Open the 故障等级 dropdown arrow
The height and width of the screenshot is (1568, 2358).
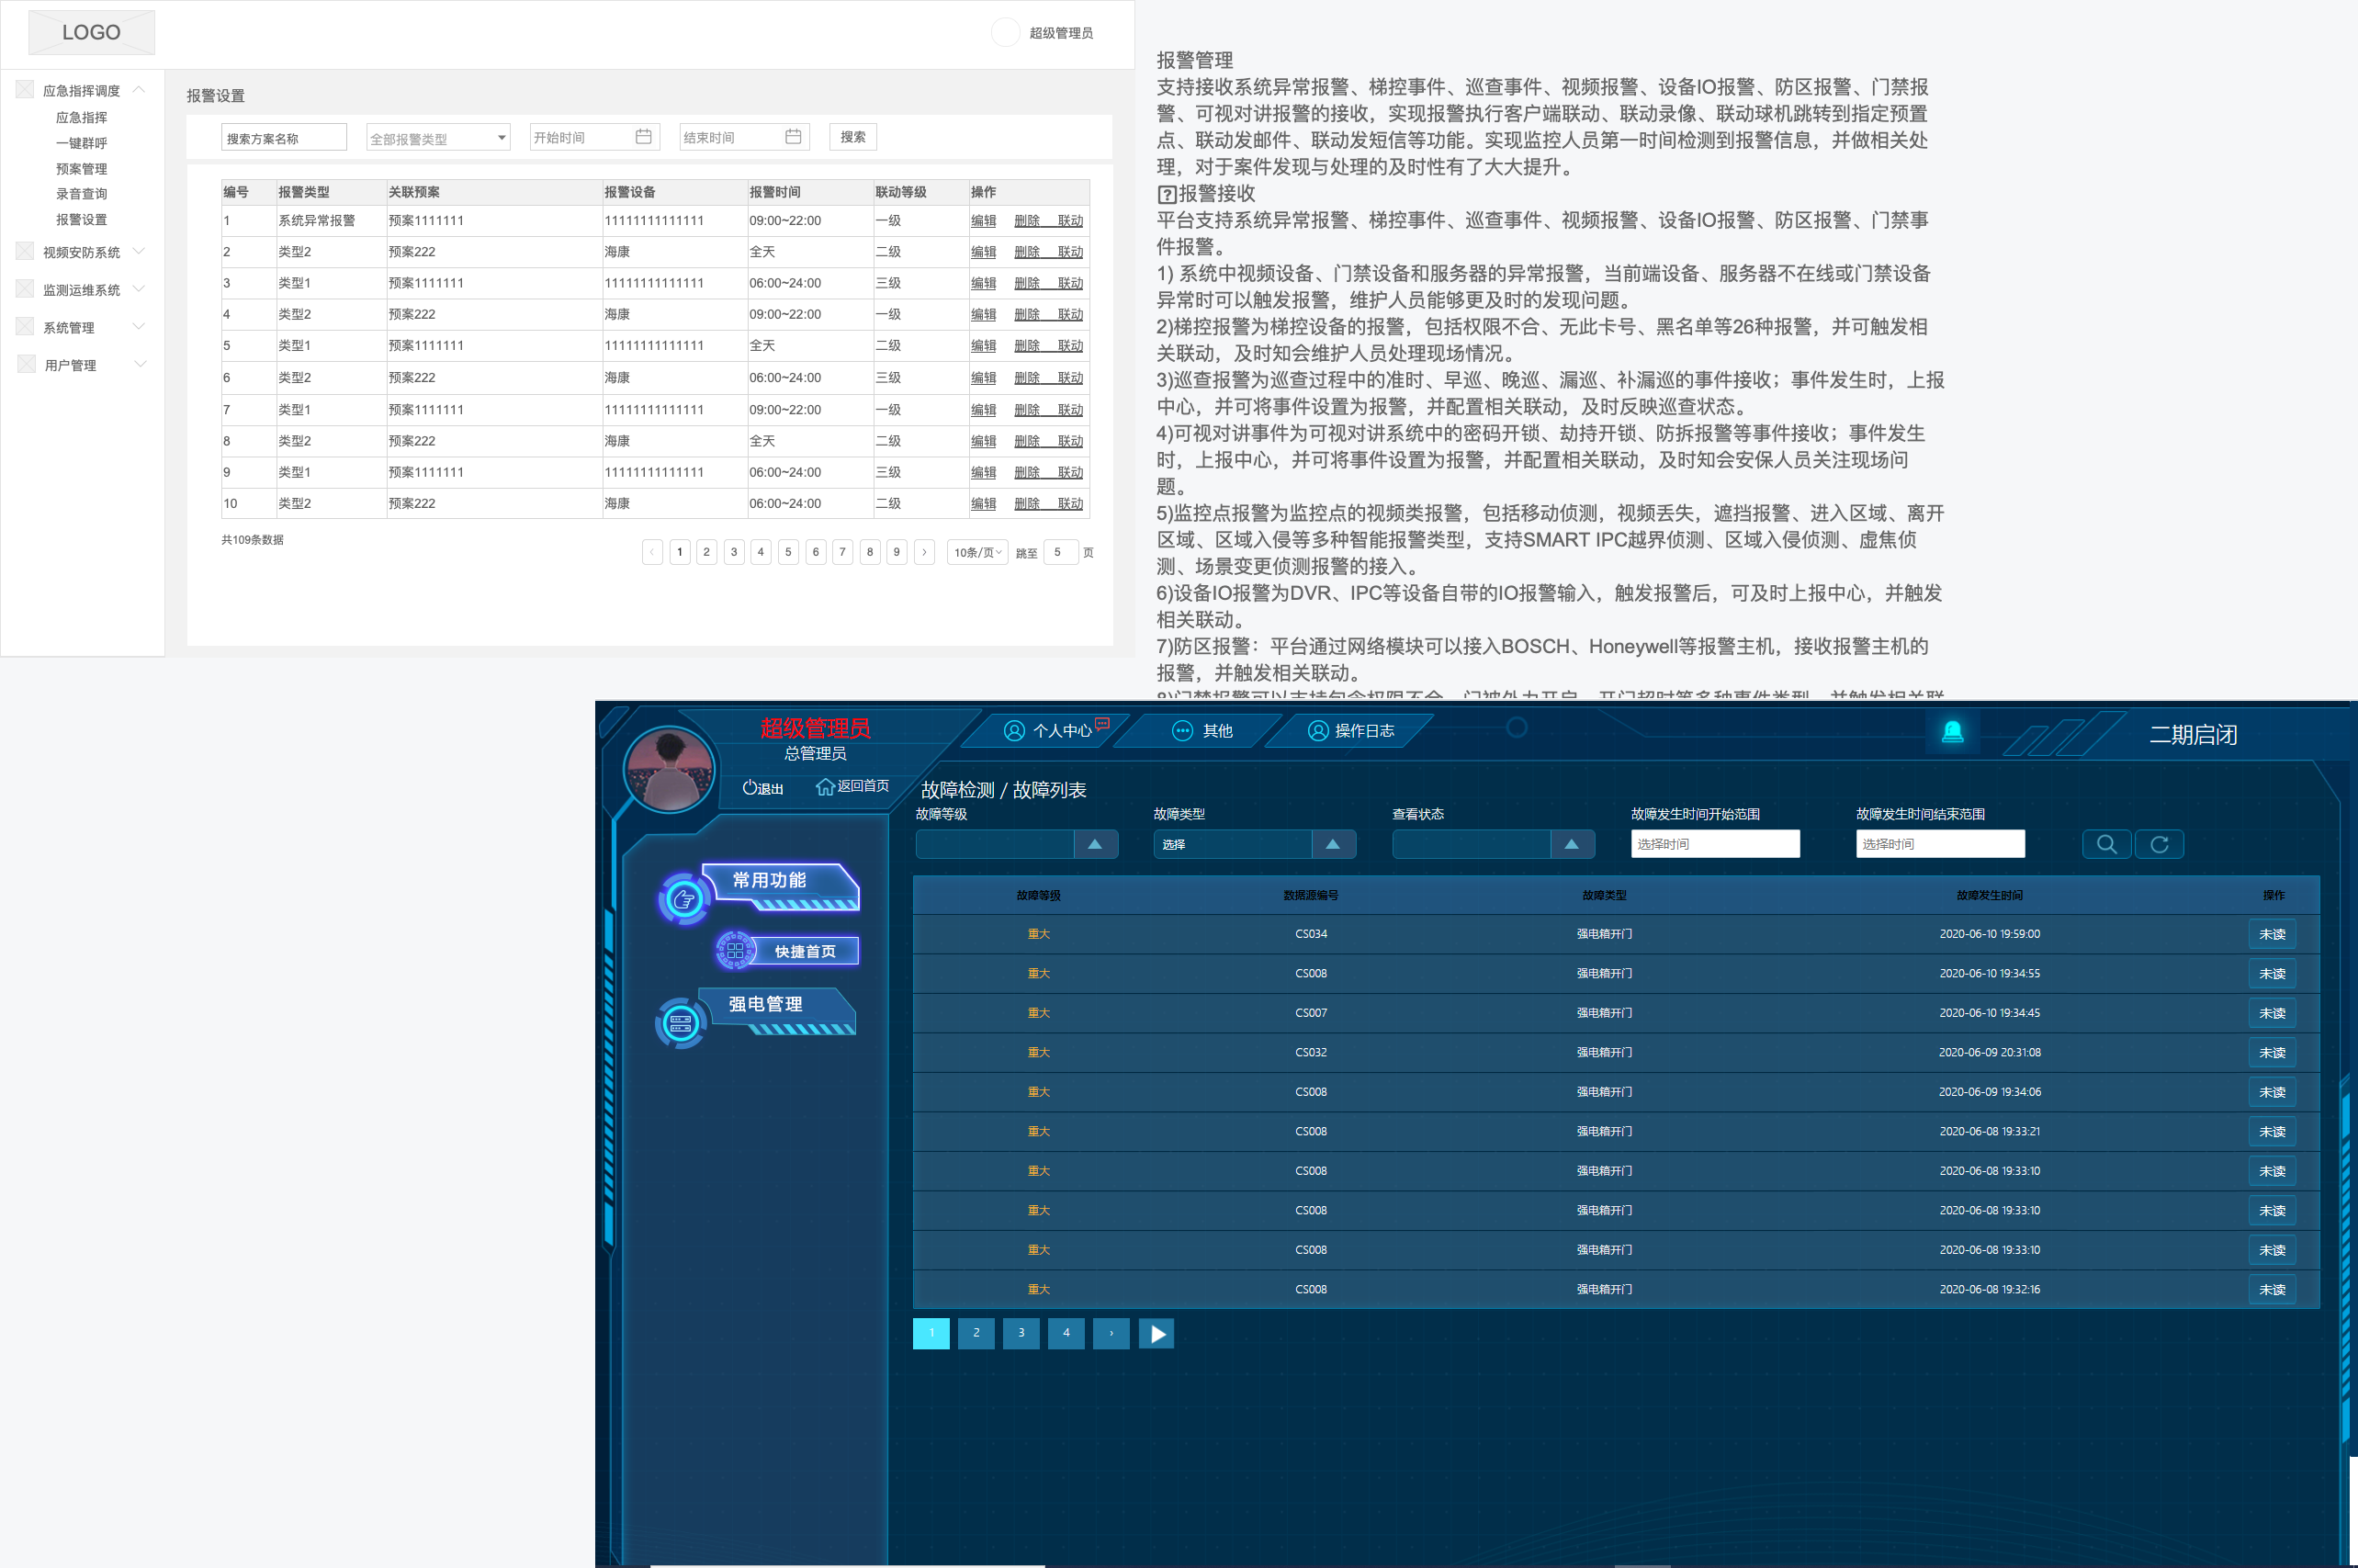[x=1095, y=844]
